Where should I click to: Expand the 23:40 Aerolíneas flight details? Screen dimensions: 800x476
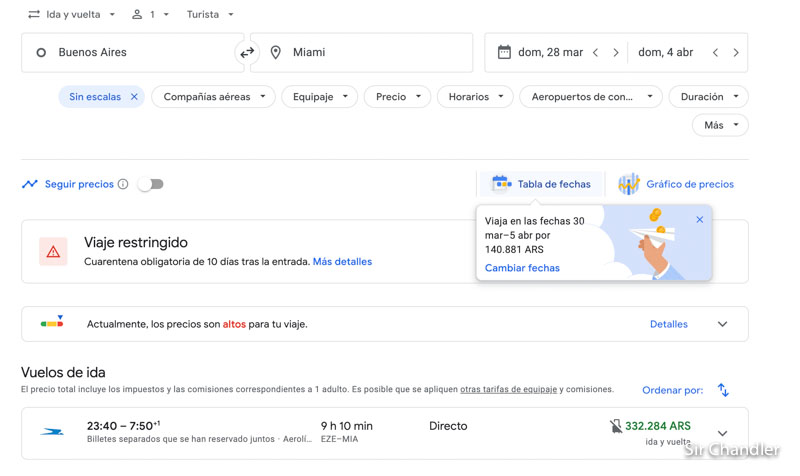[x=722, y=434]
